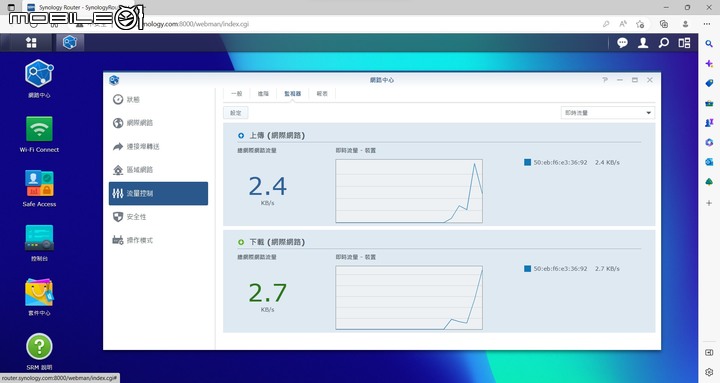Open the SRM main menu grid icon

(31, 43)
